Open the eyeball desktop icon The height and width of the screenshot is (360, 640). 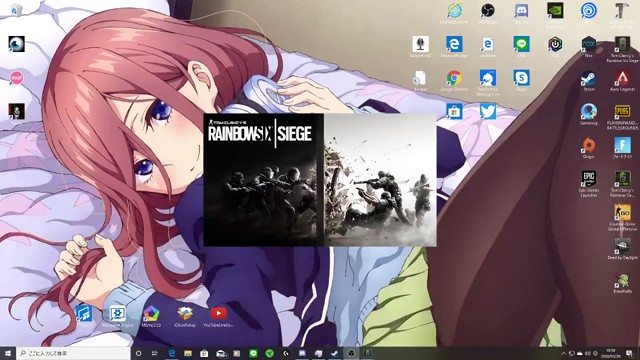click(x=16, y=44)
